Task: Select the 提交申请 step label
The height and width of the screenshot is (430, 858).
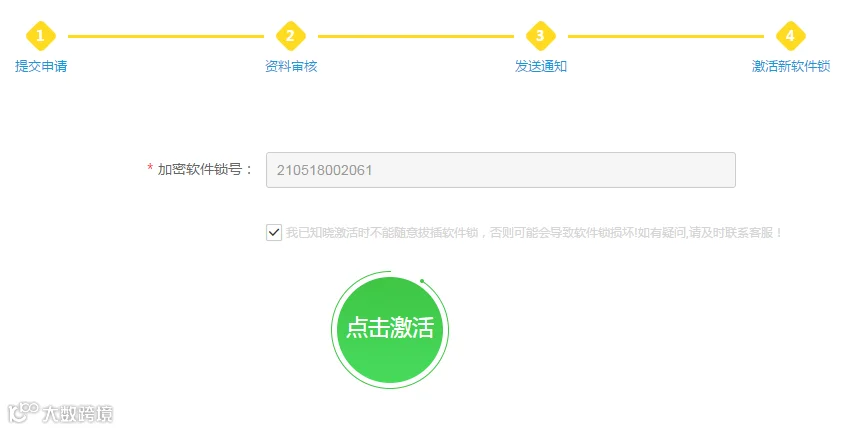Action: click(x=41, y=66)
